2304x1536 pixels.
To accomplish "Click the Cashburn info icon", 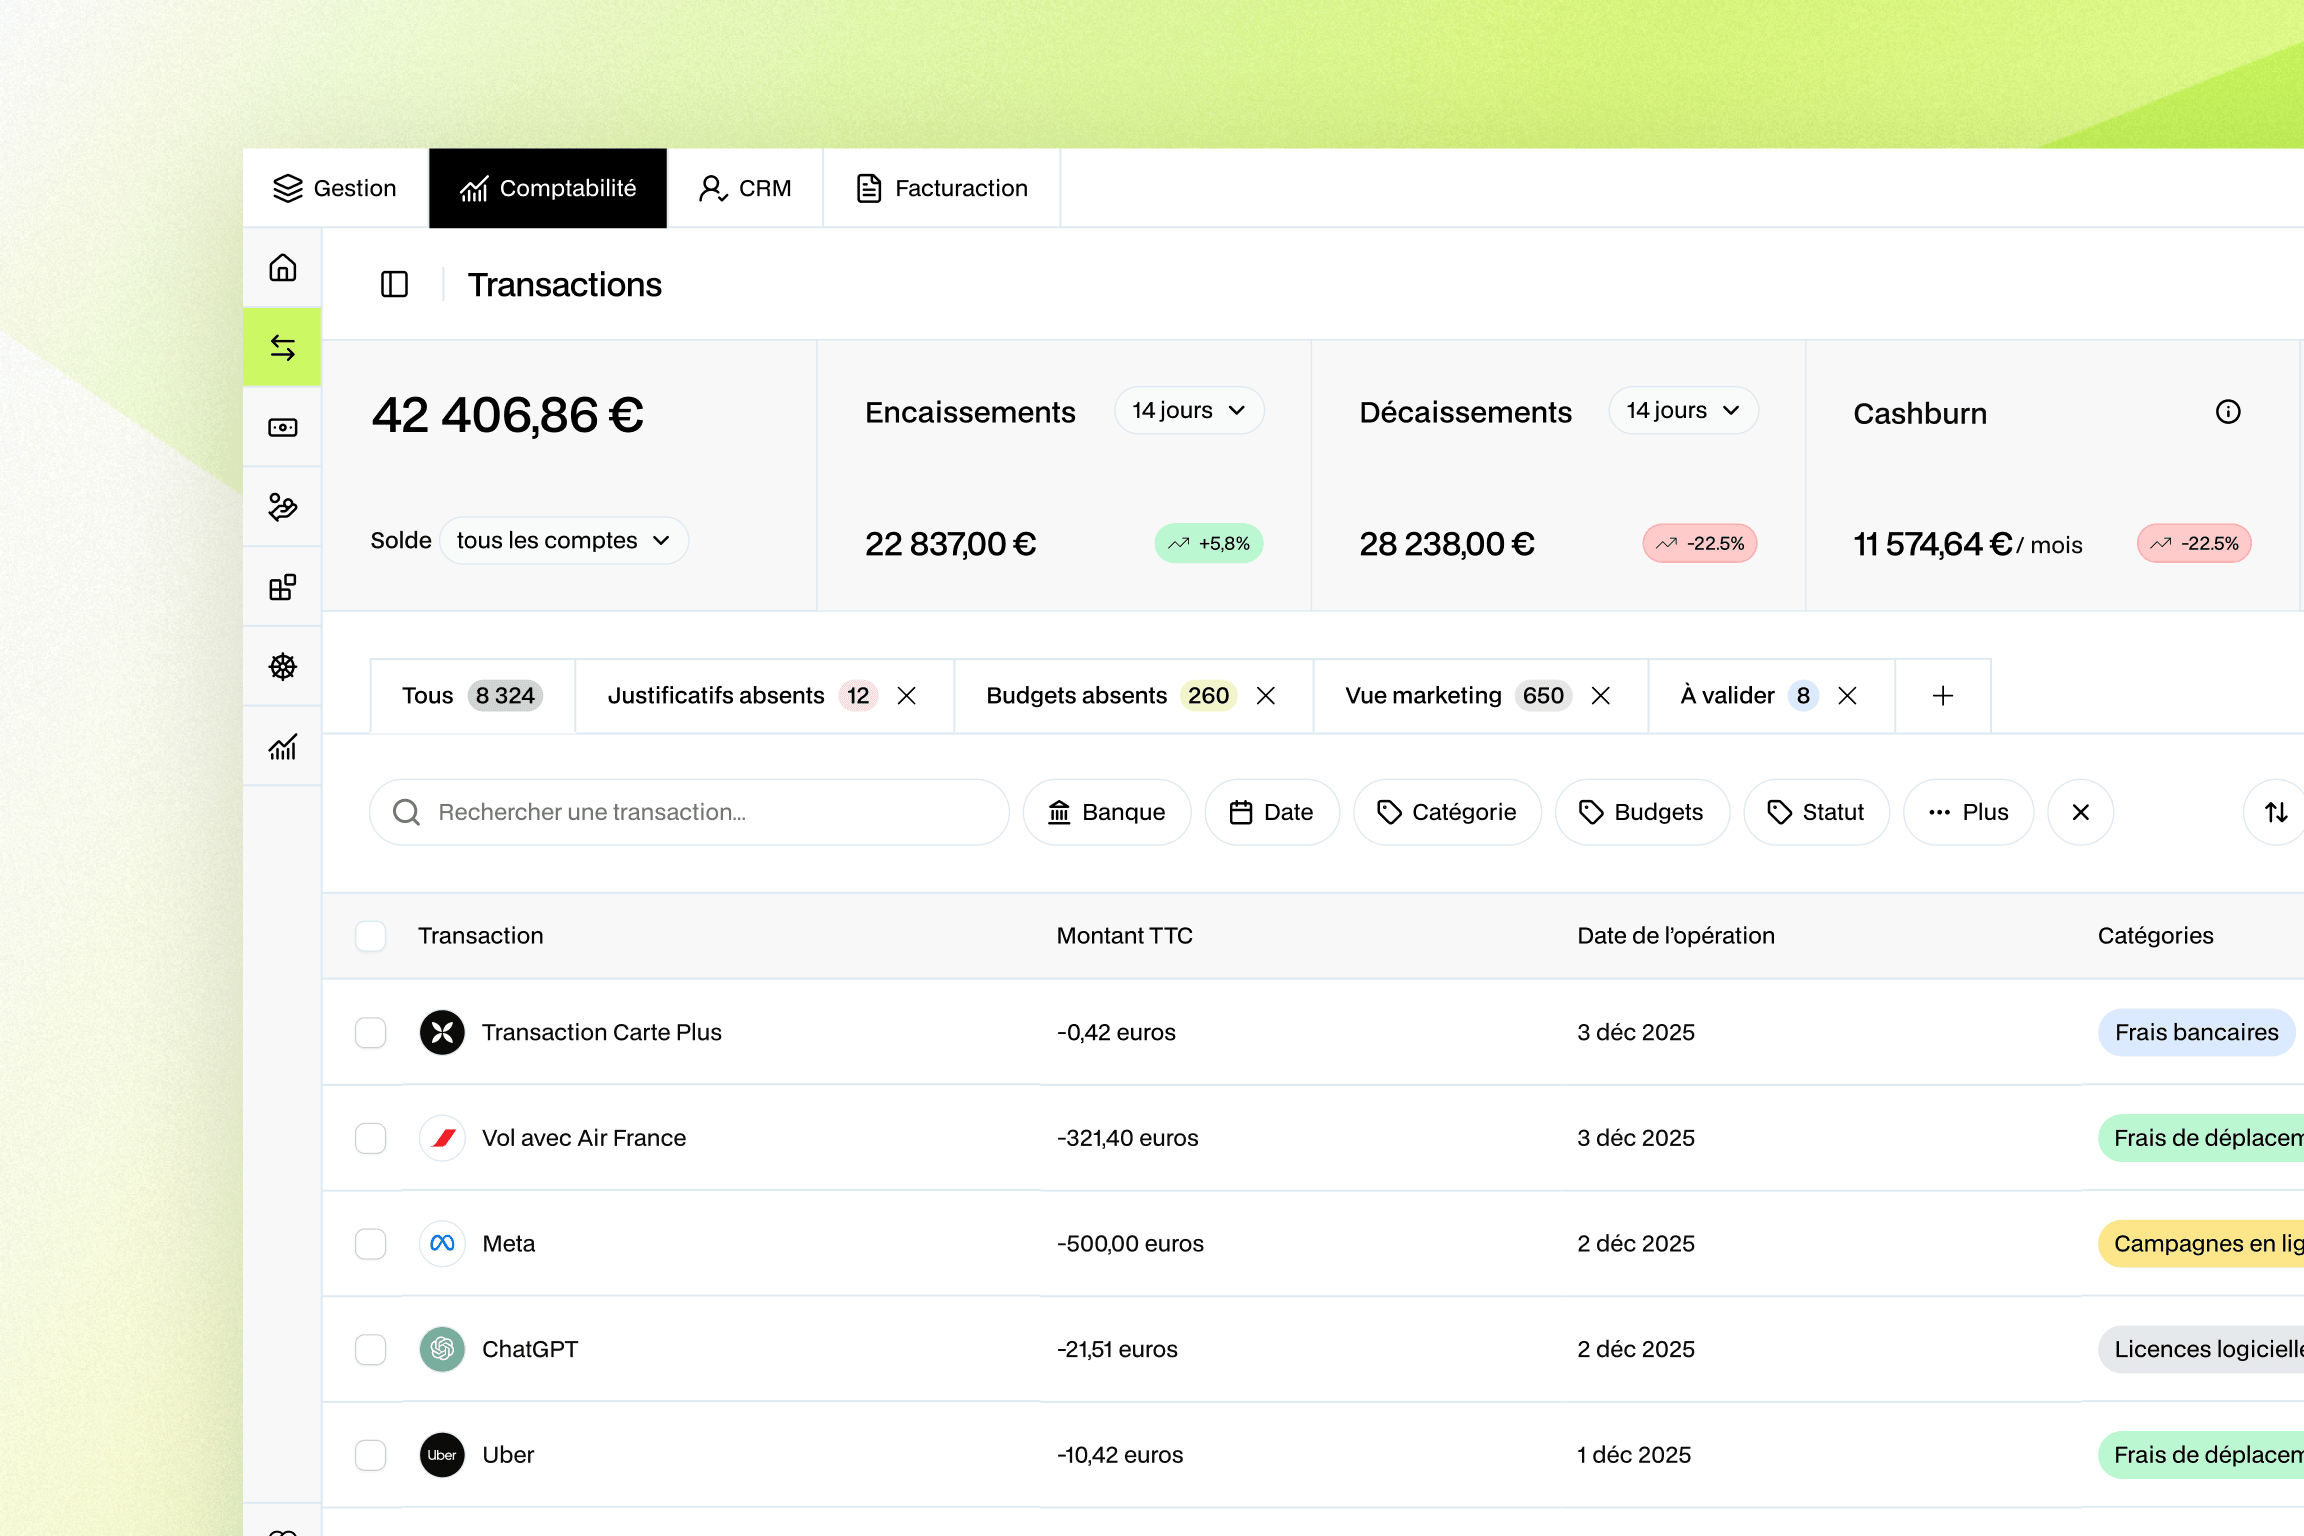I will tap(2228, 412).
